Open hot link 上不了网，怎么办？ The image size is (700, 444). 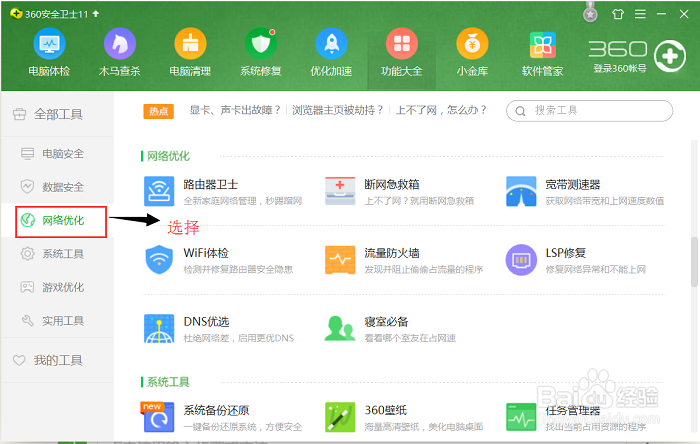441,110
